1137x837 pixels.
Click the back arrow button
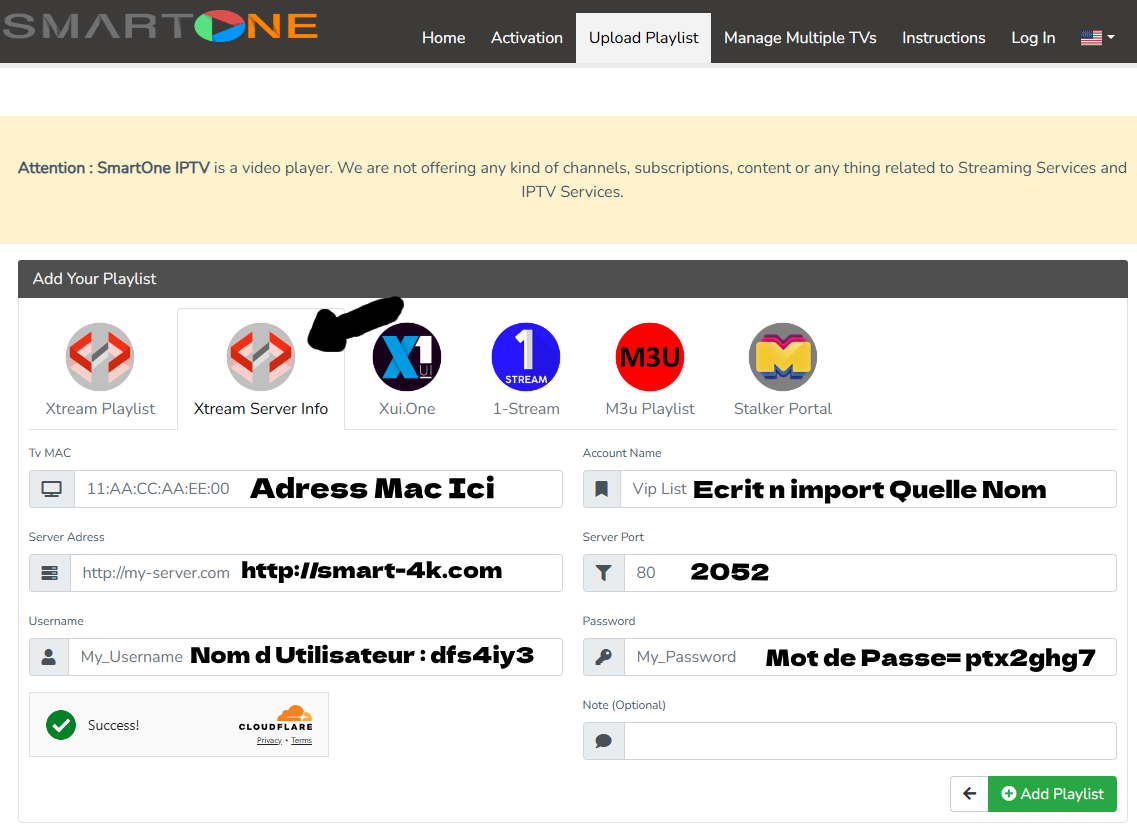tap(969, 794)
